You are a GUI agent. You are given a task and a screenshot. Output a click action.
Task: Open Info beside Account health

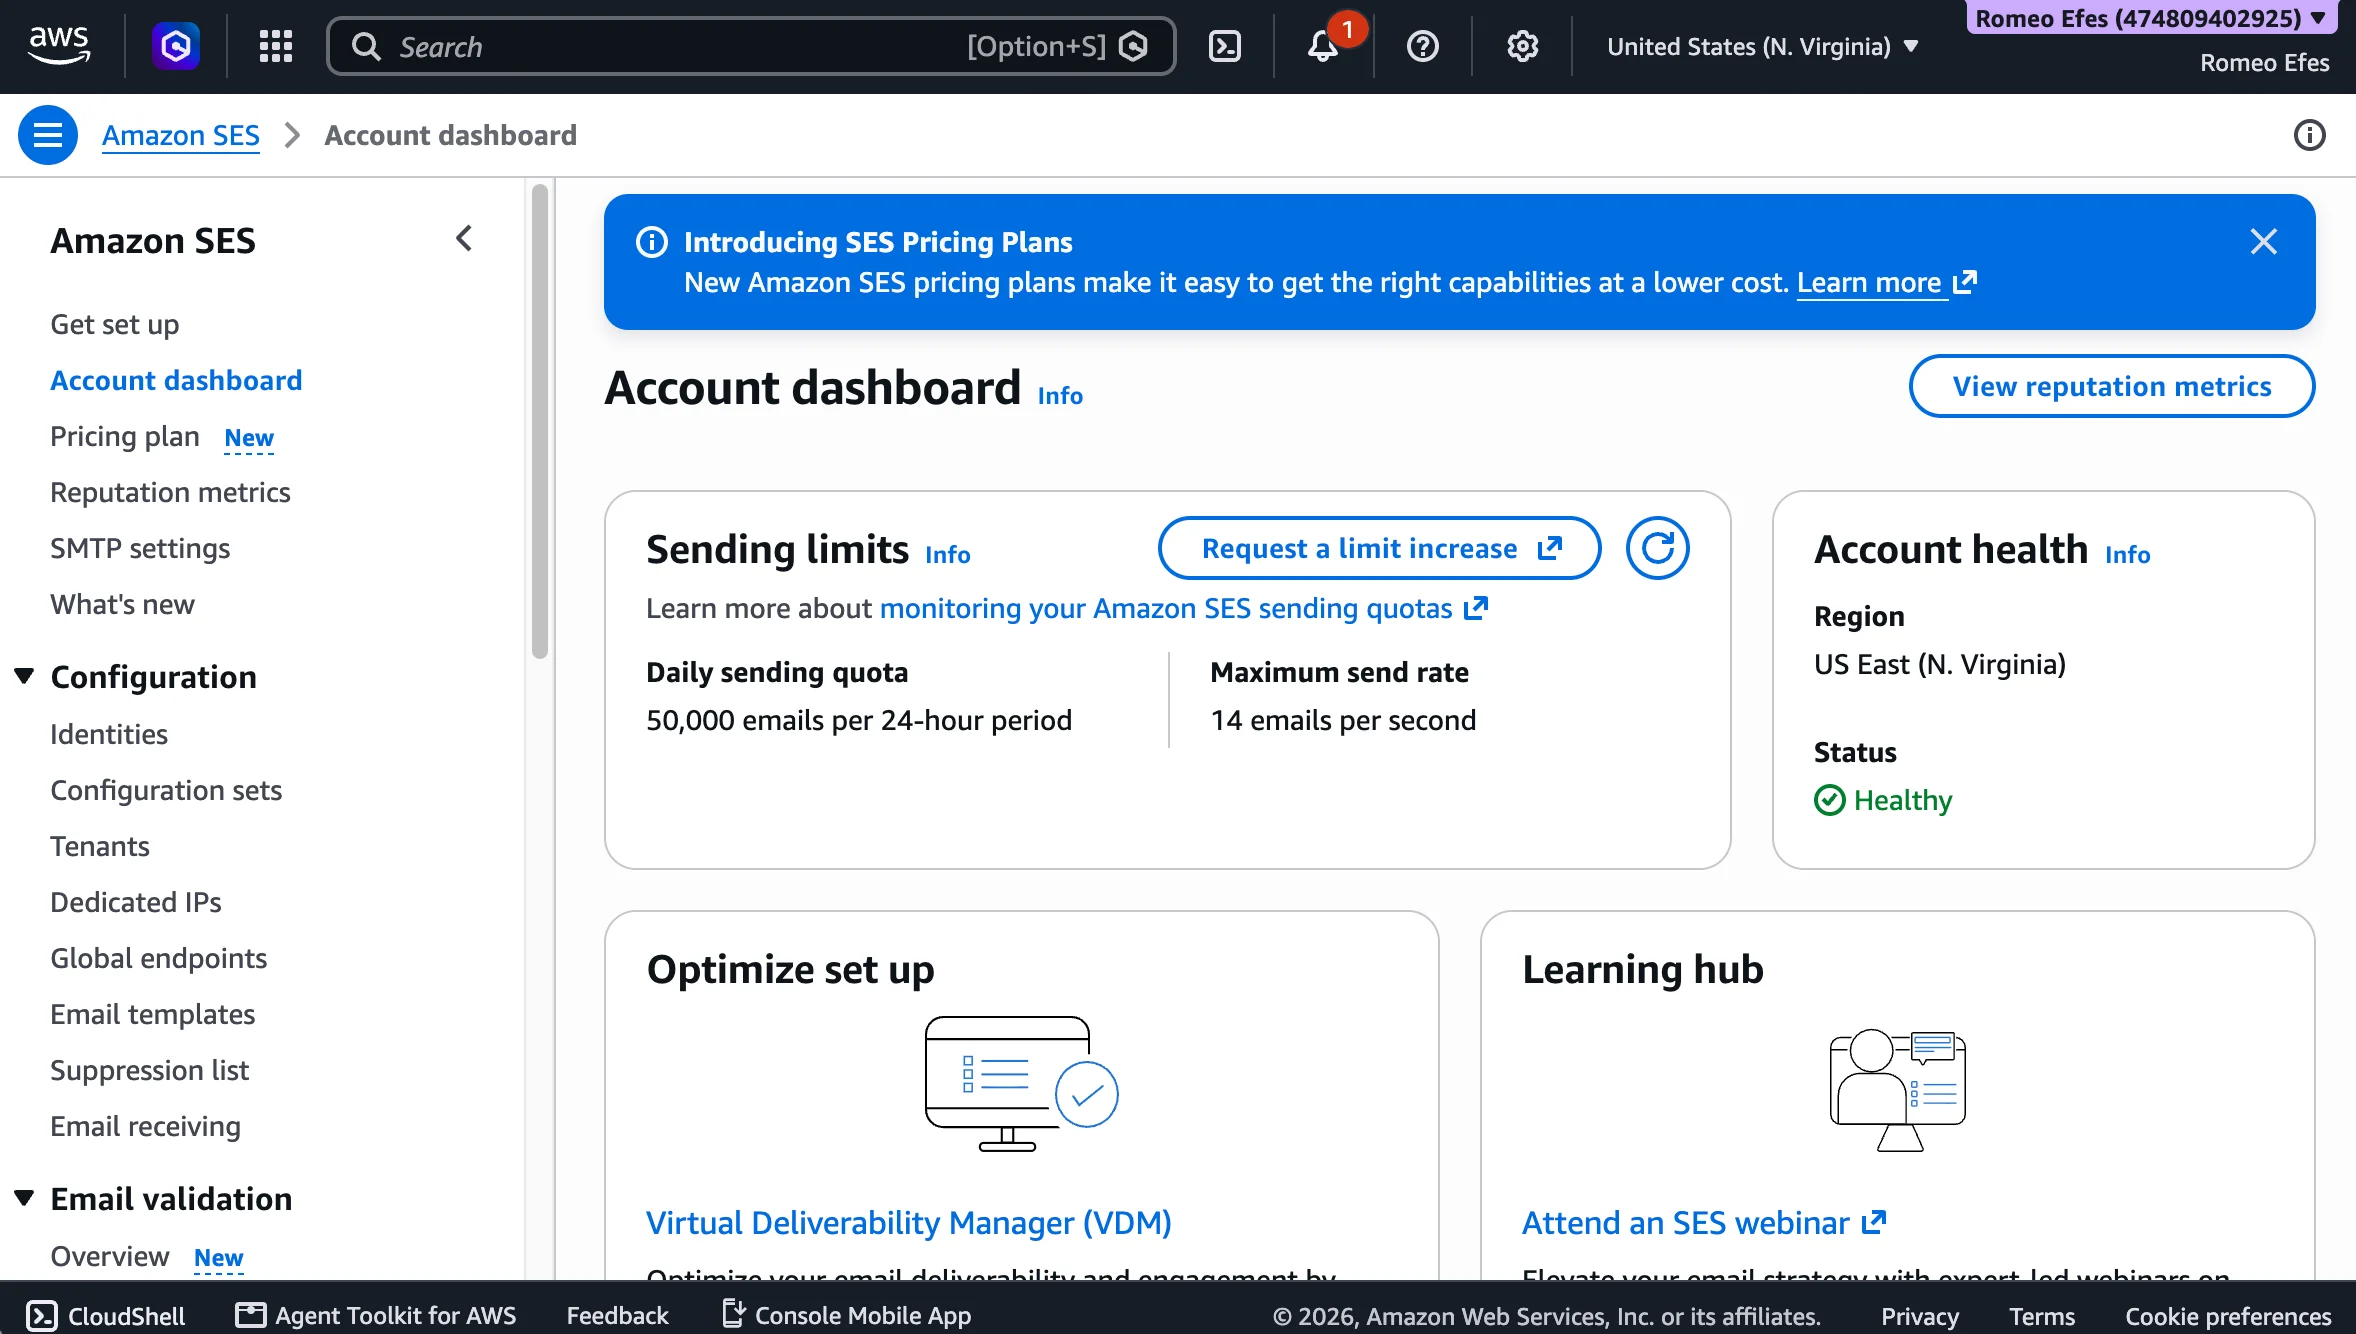(x=2128, y=555)
